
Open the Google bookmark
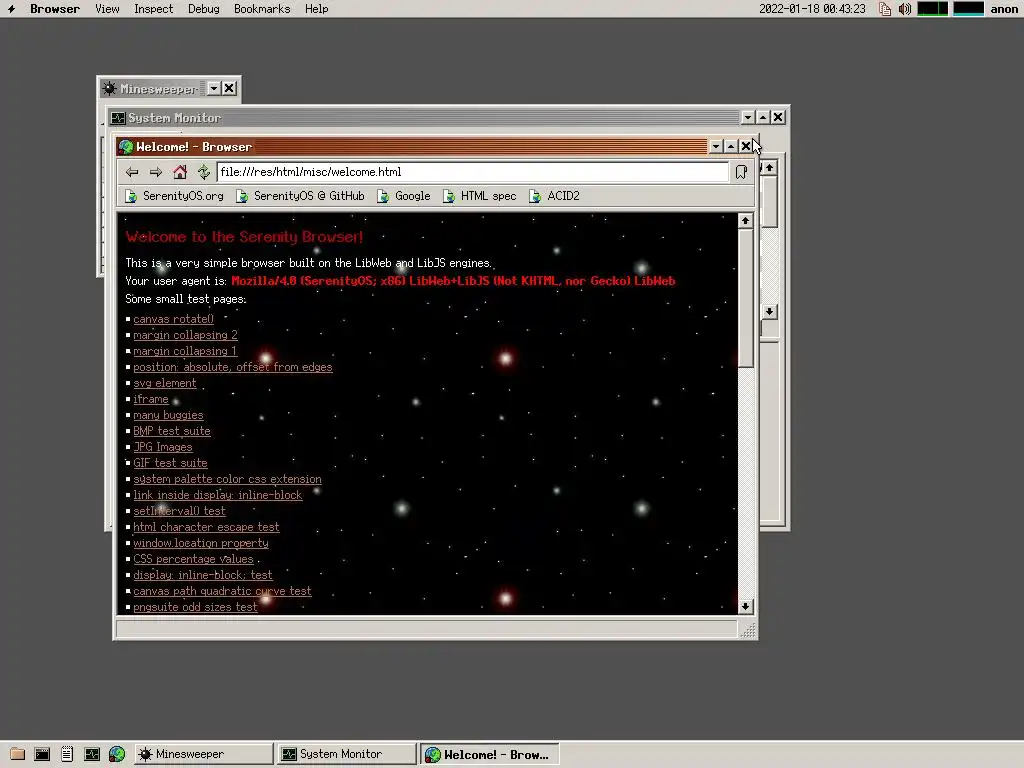coord(404,196)
